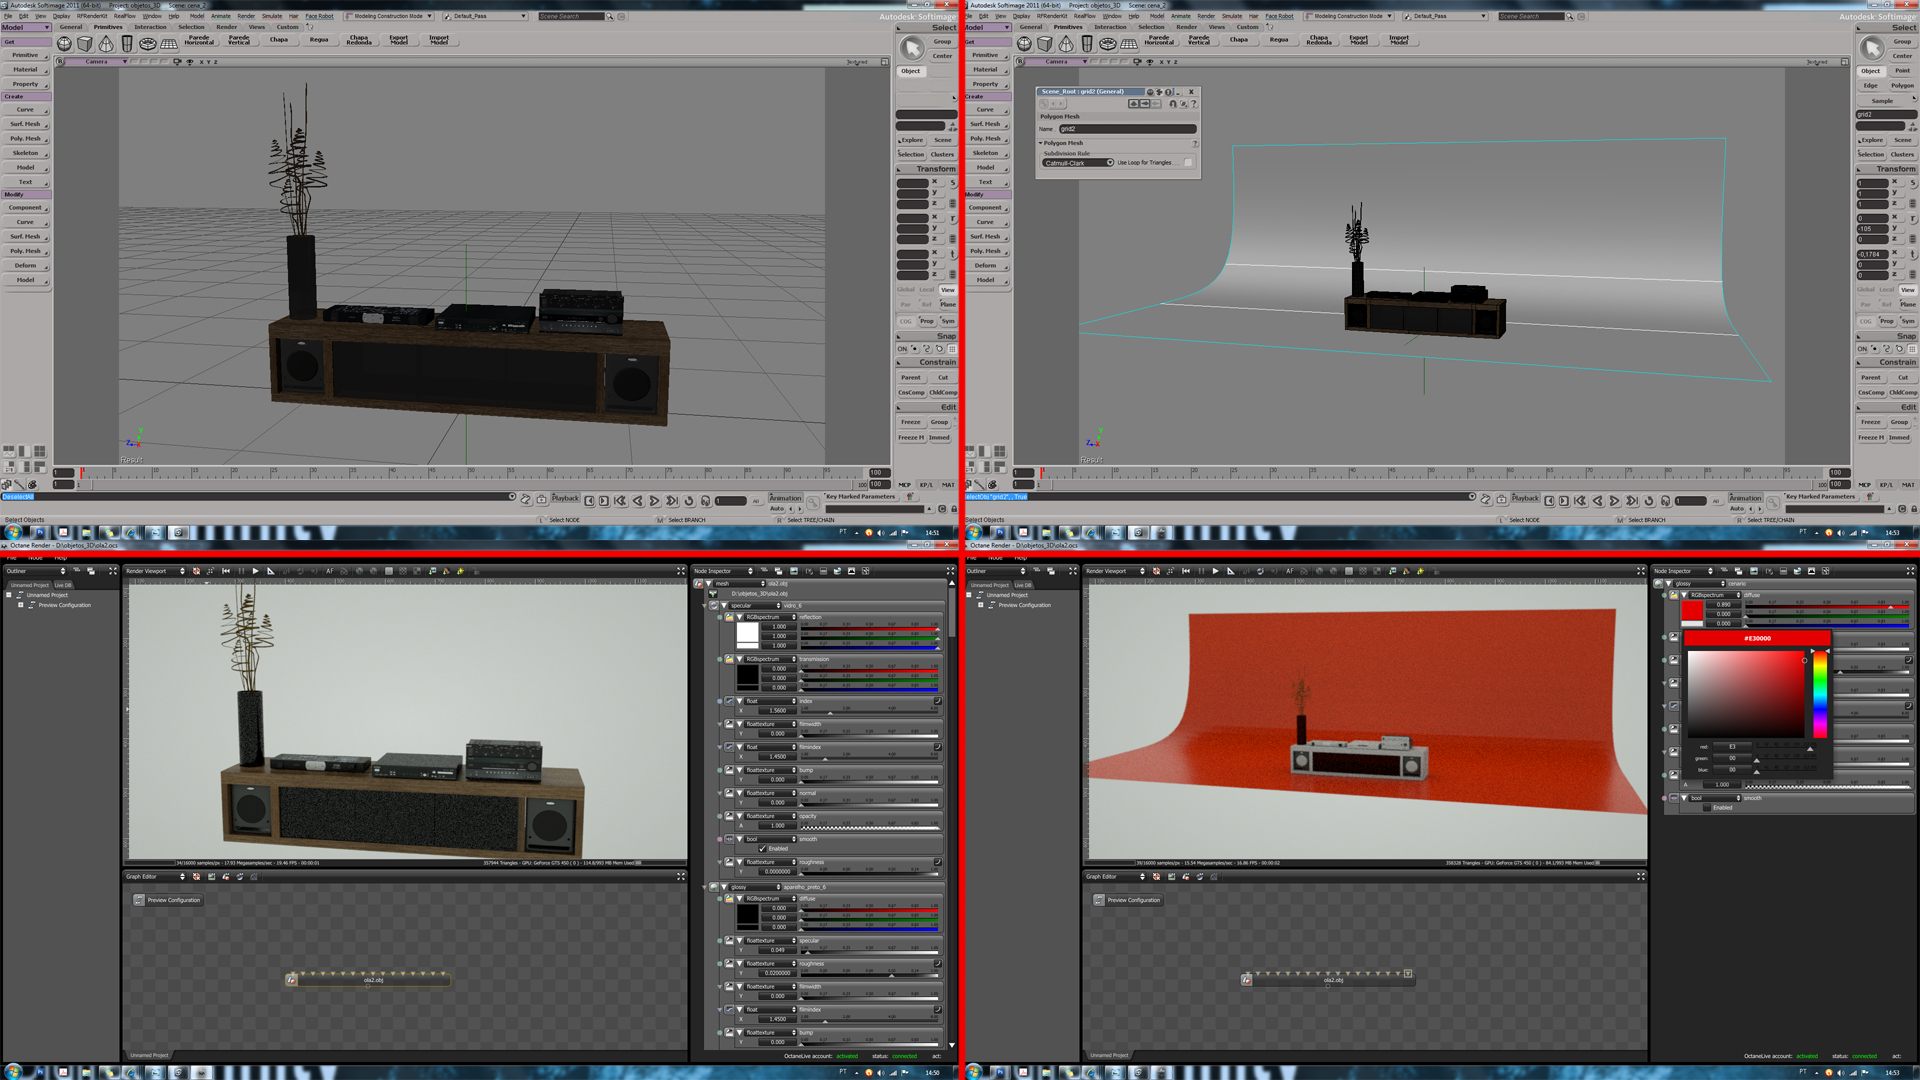Click help question mark in grid2 property editor
Screen dimensions: 1920x1080
click(1194, 104)
